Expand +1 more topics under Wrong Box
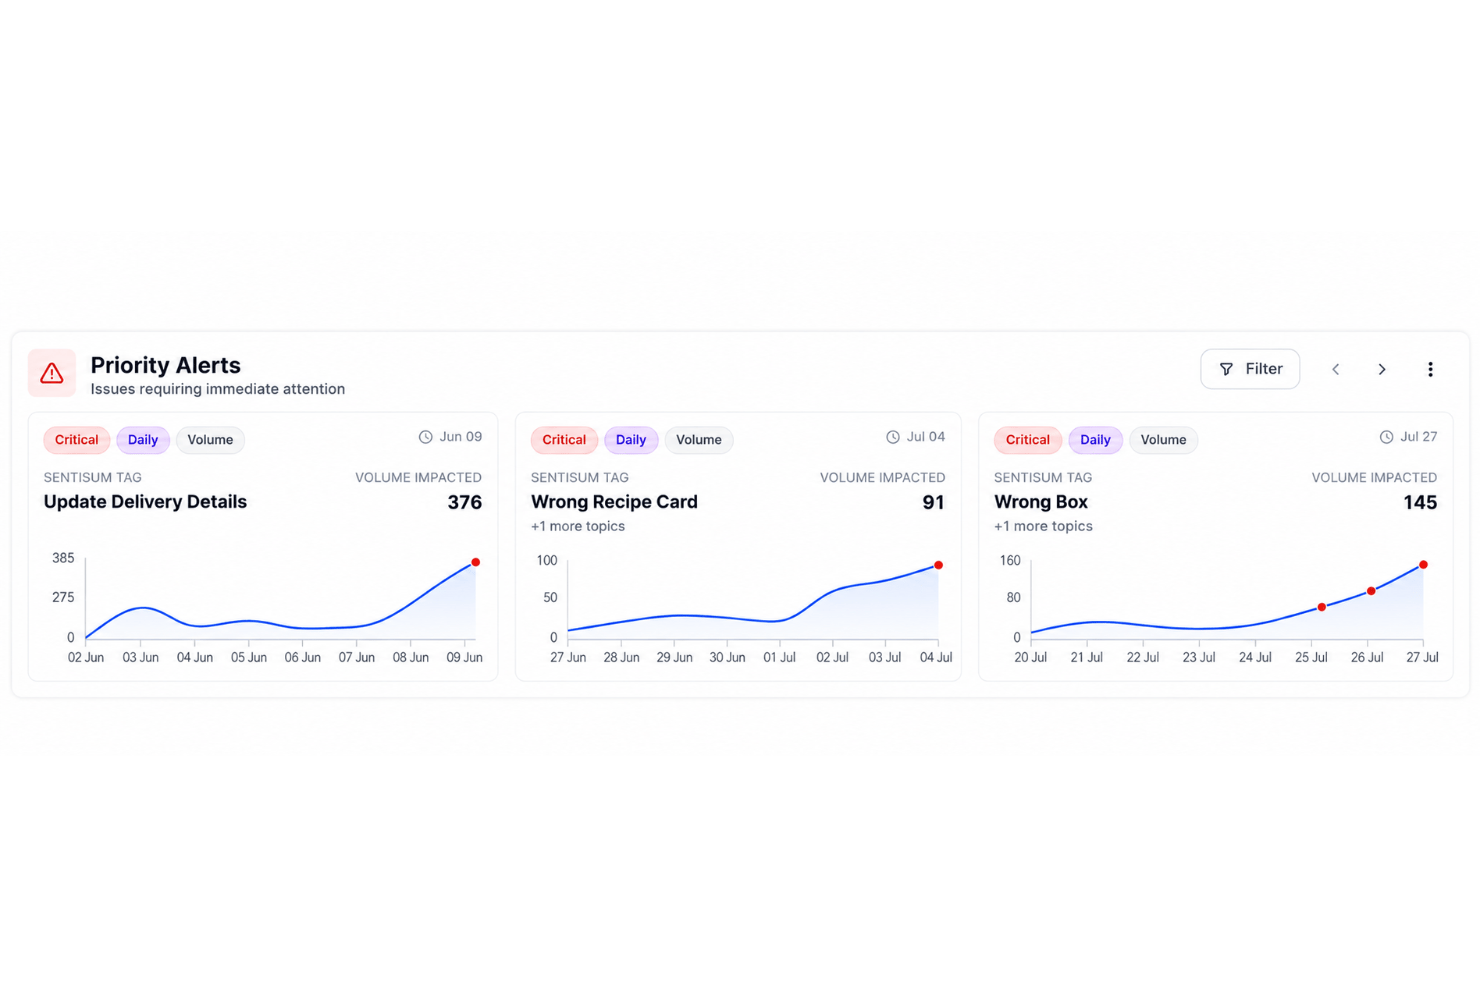This screenshot has height=987, width=1480. [1043, 526]
